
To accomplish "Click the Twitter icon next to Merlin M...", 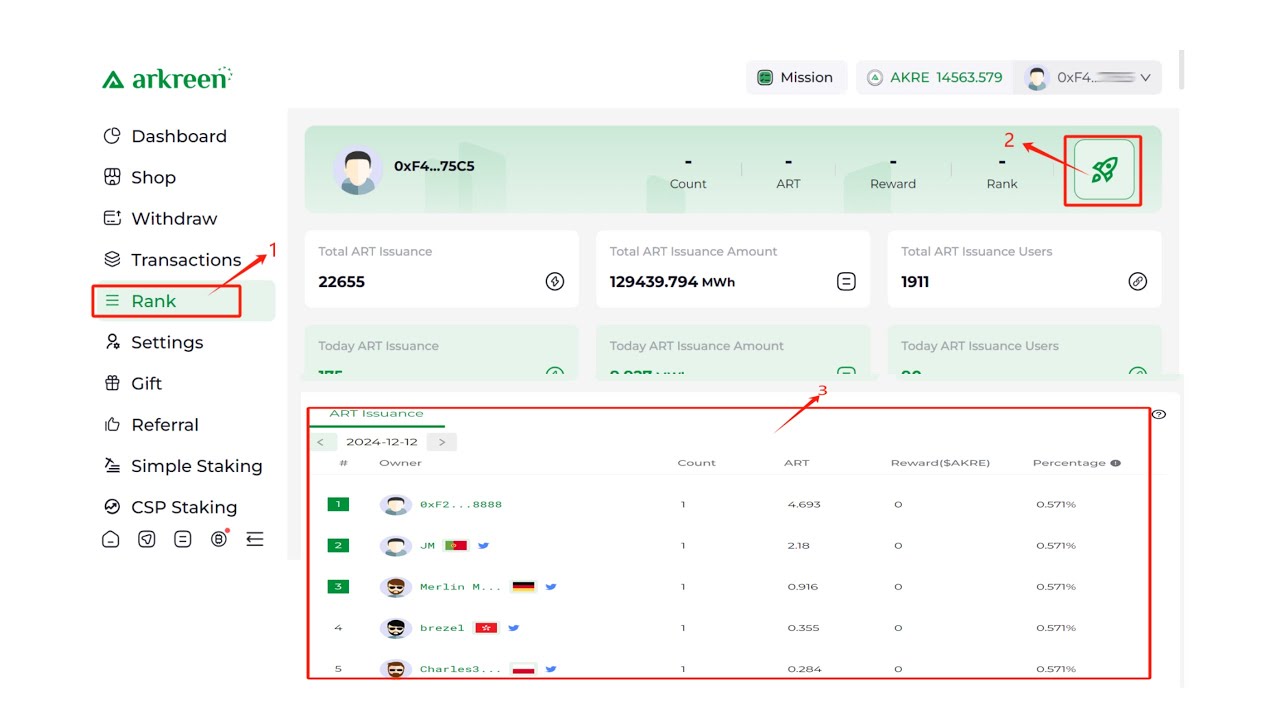I will point(551,587).
